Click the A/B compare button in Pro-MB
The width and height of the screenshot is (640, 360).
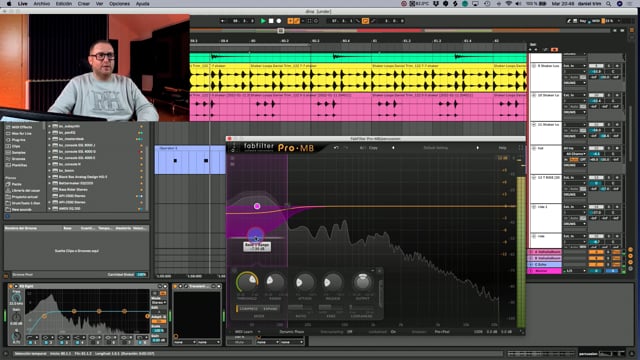(x=362, y=148)
